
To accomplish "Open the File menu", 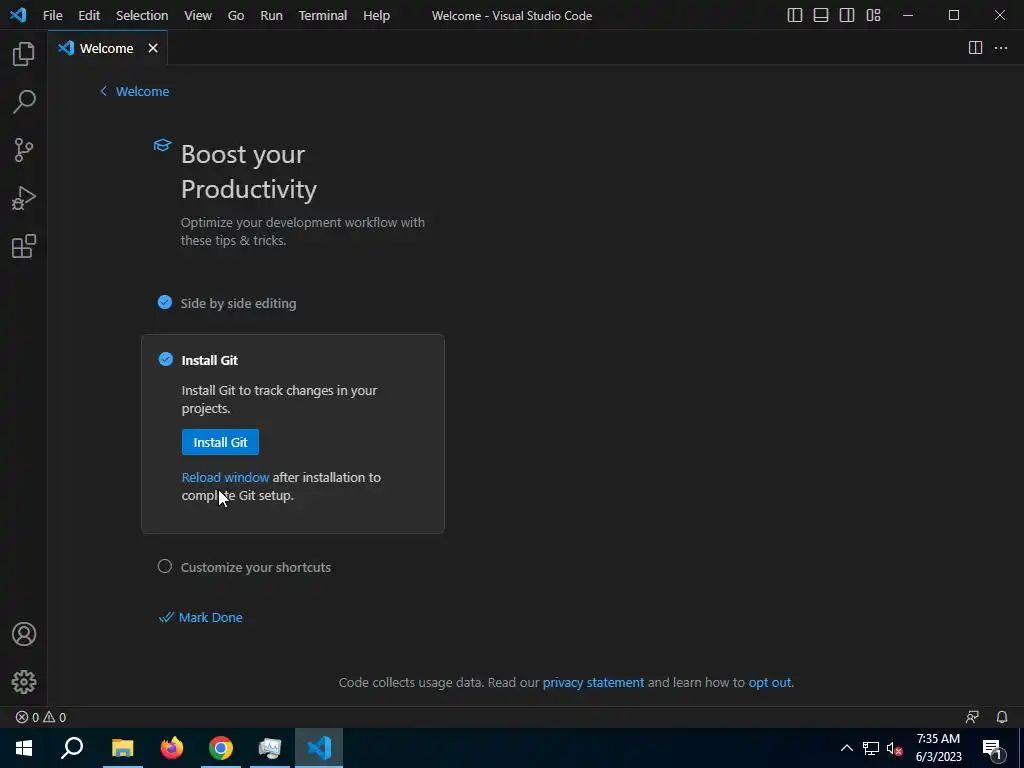I will pos(52,15).
